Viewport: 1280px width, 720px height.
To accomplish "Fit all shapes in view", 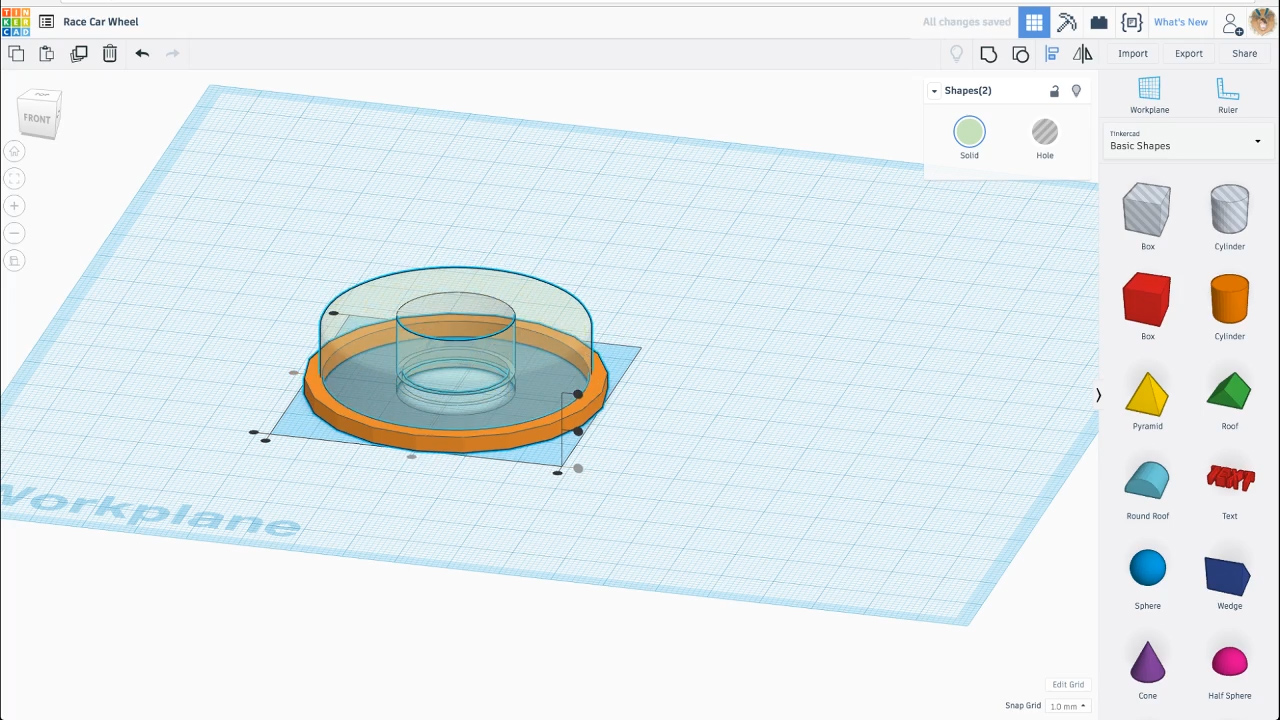I will pos(15,179).
